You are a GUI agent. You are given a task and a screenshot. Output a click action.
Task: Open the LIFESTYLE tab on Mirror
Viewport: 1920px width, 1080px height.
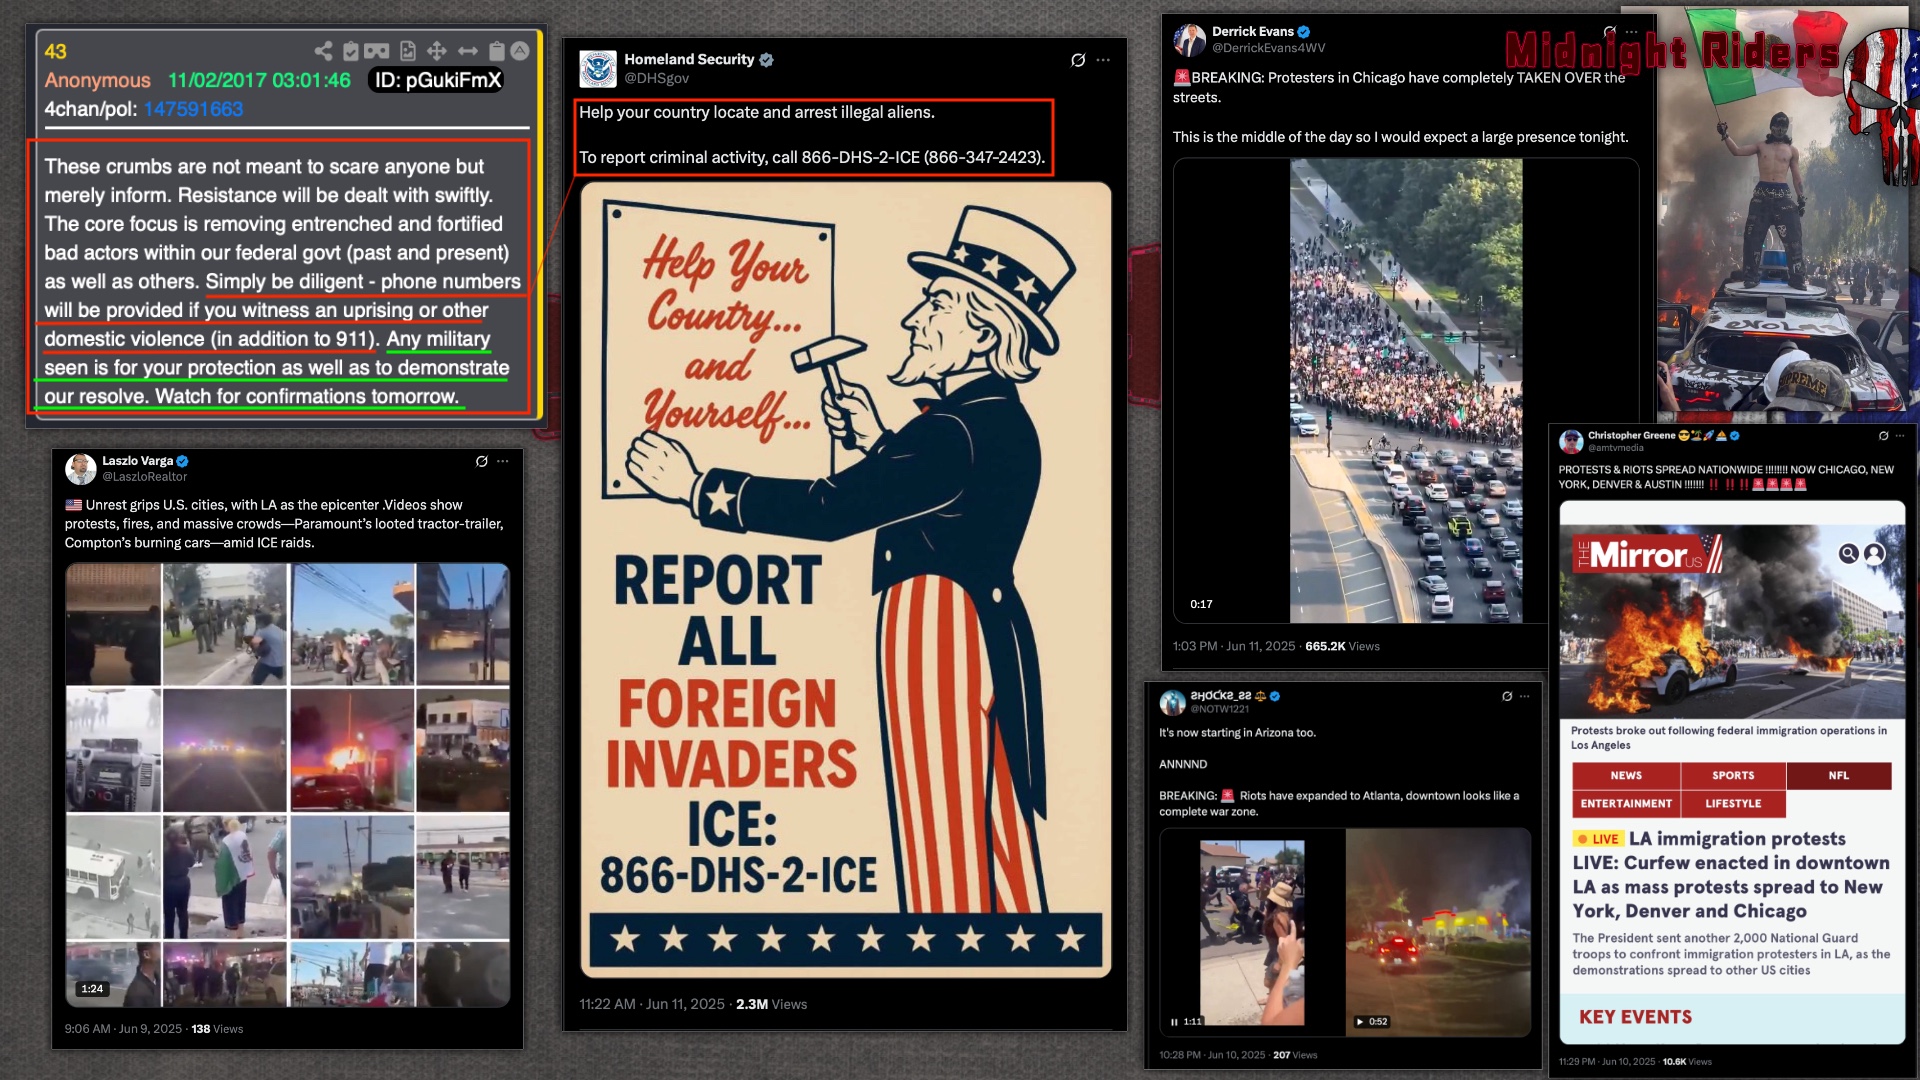pyautogui.click(x=1733, y=803)
